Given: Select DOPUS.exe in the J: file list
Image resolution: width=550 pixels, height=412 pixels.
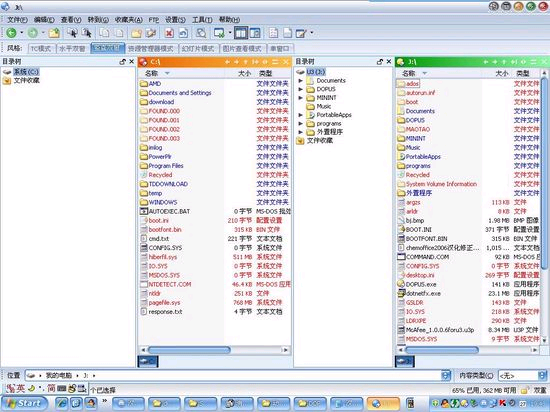Looking at the screenshot, I should 421,284.
